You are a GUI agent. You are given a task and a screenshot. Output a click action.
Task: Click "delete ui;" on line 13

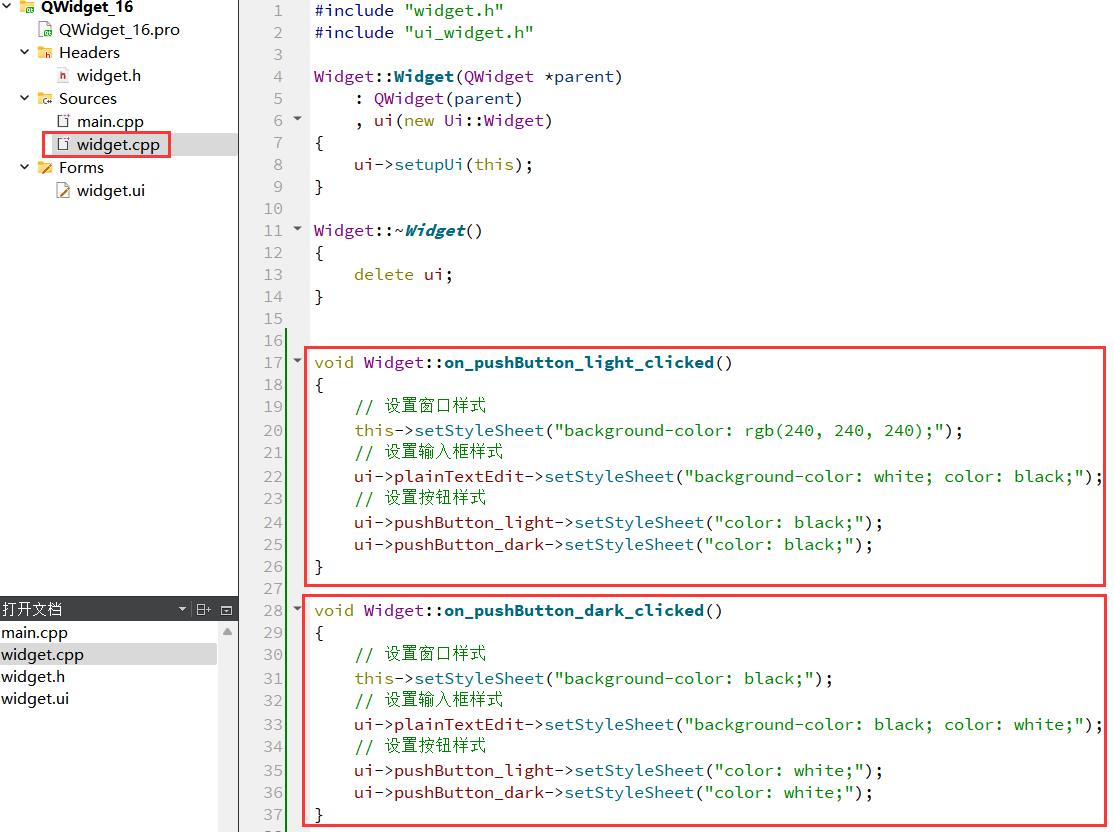tap(404, 275)
